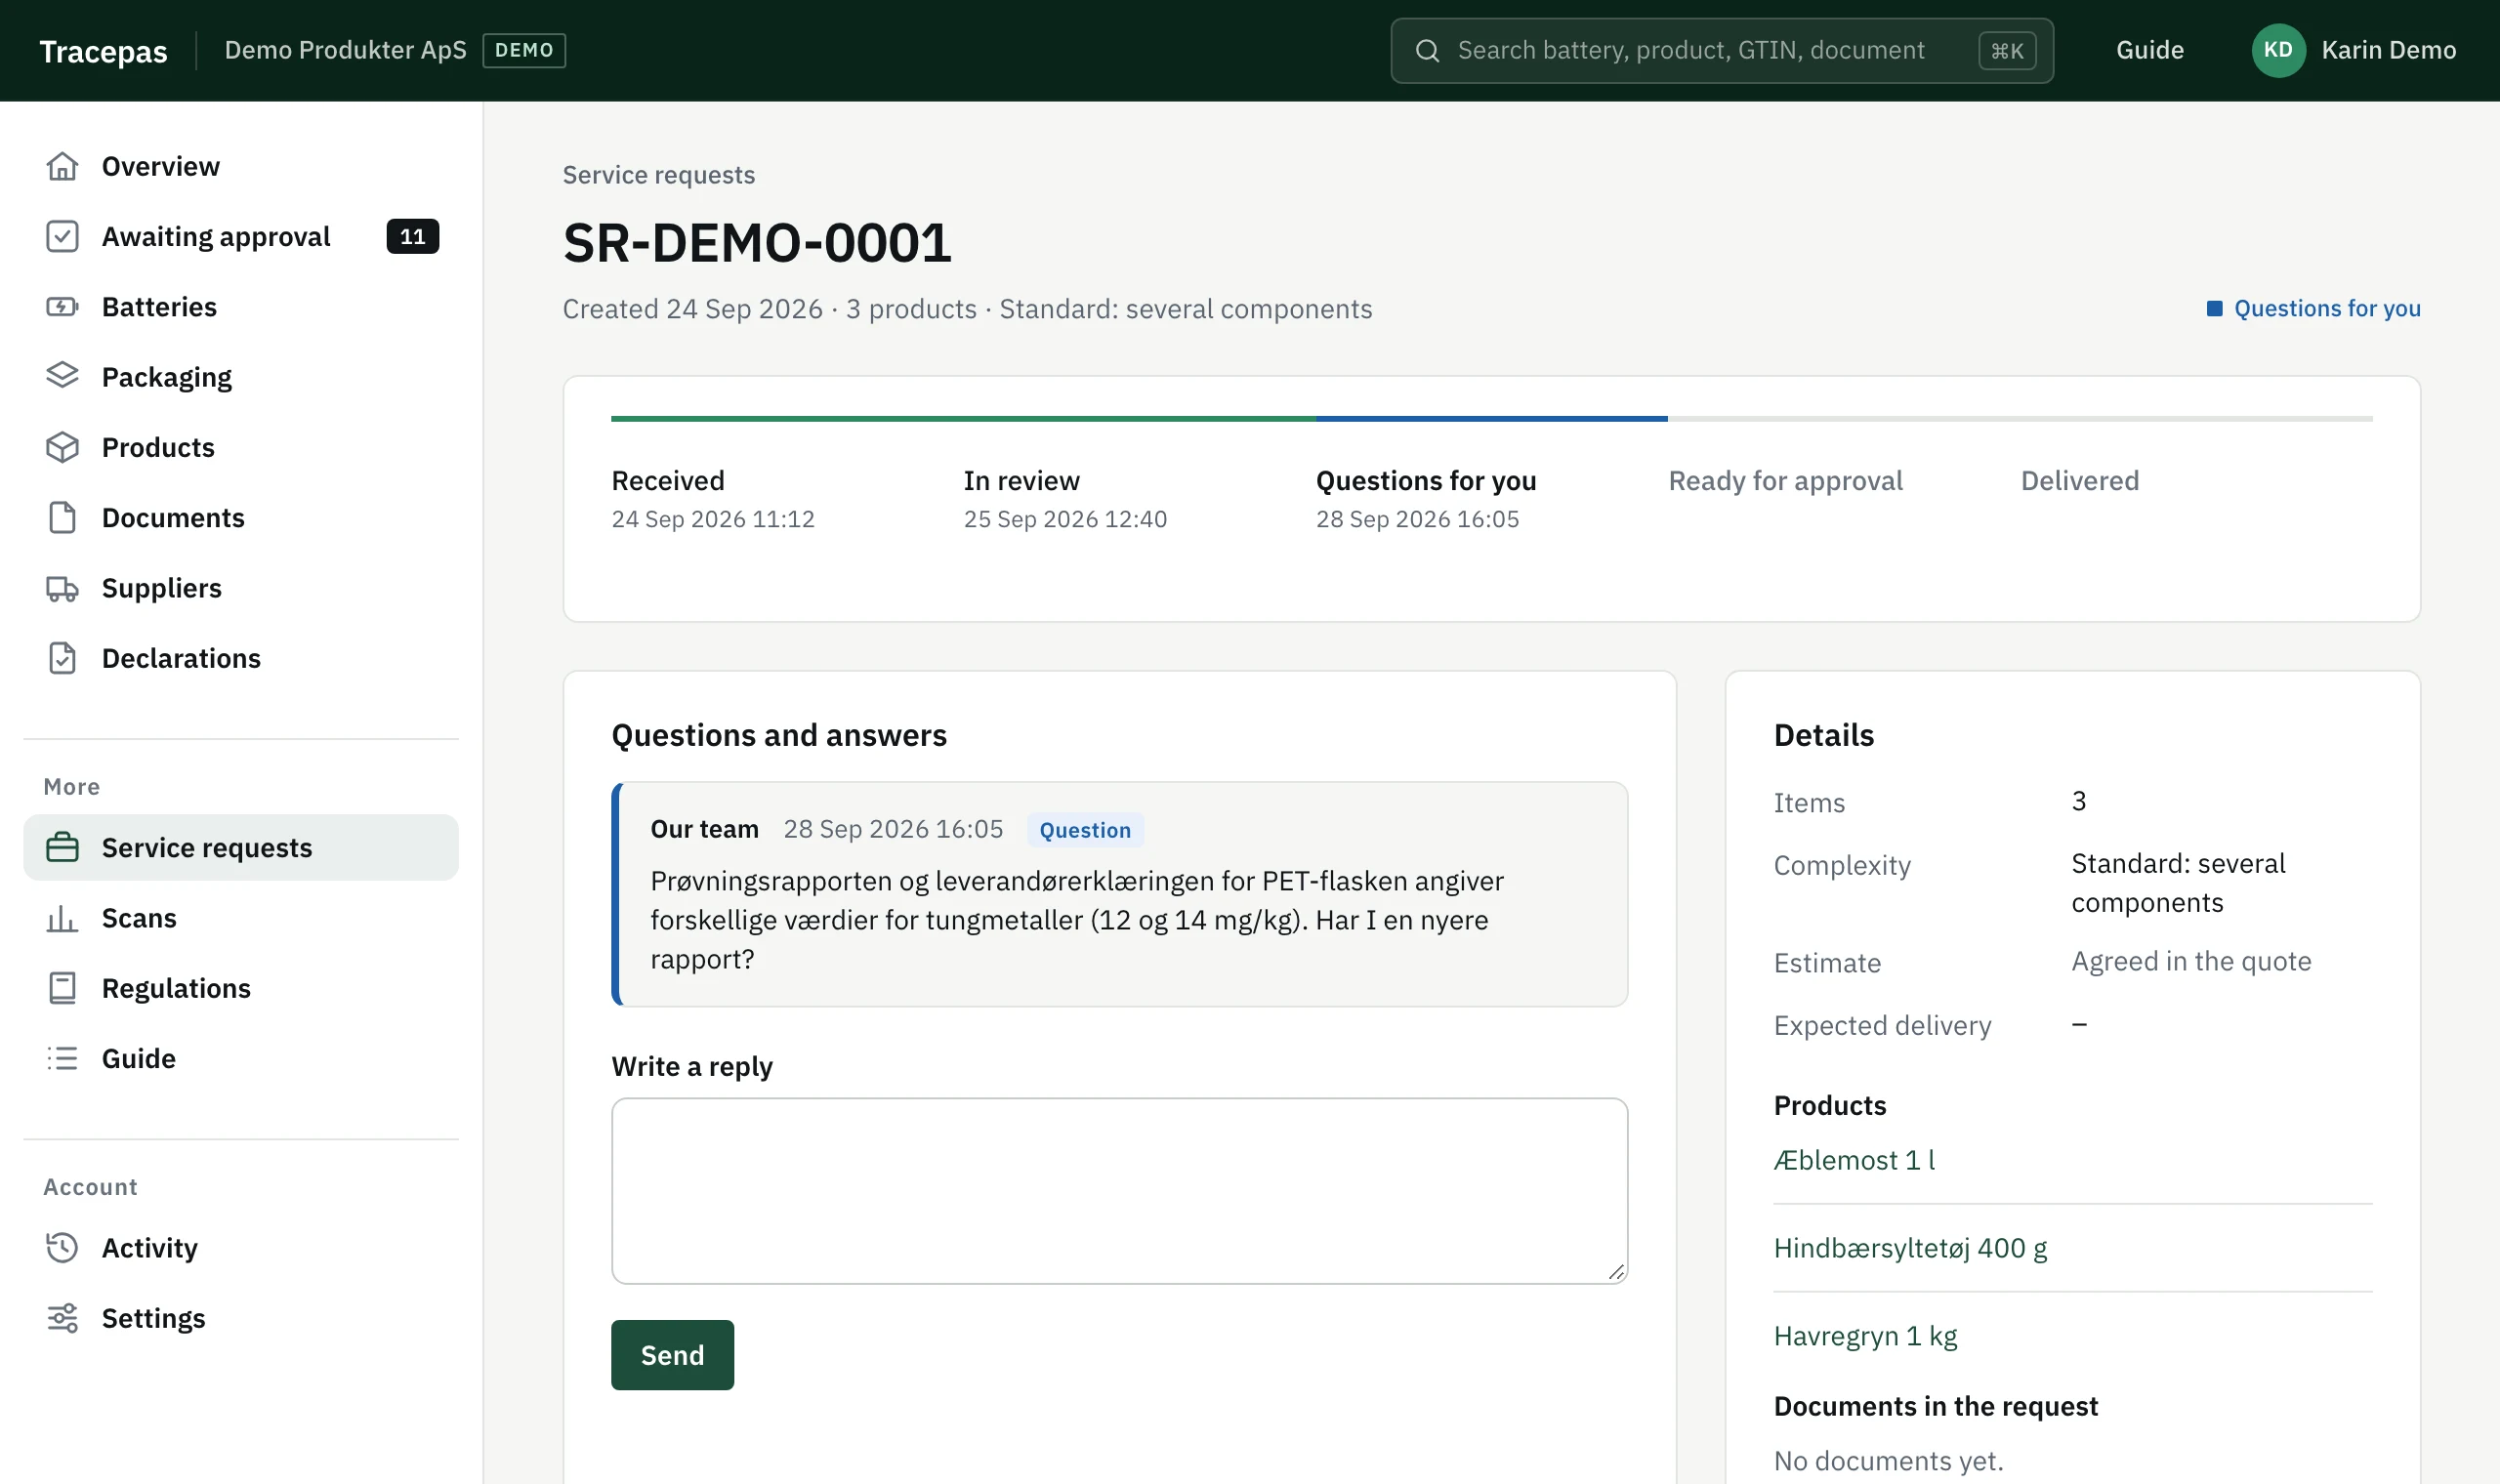Select the Suppliers truck icon
Viewport: 2500px width, 1484px height.
tap(62, 588)
